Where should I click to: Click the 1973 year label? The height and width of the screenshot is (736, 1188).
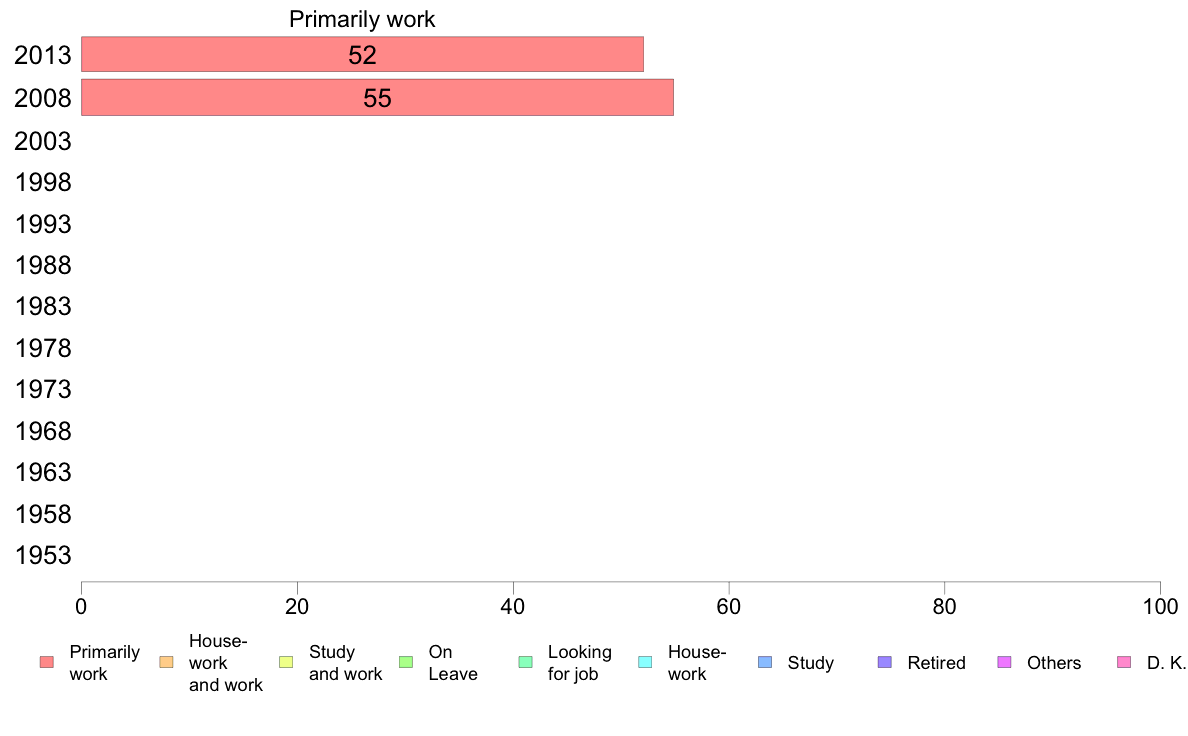43,390
